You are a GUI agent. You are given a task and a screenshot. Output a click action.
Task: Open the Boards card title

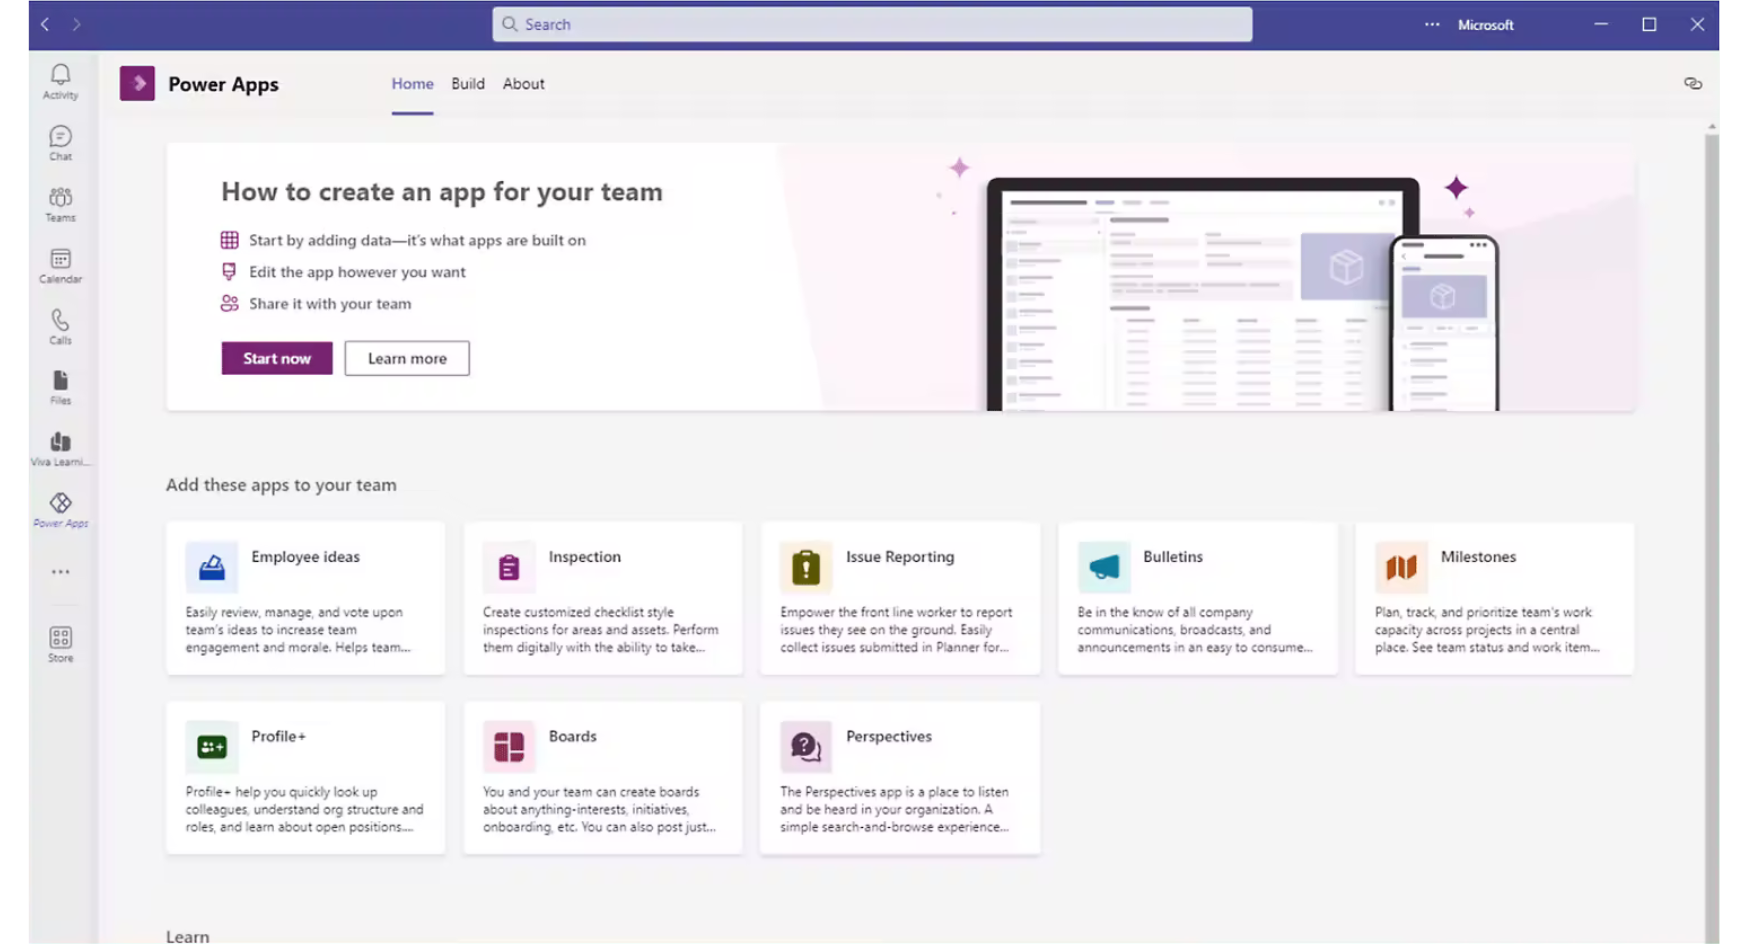click(572, 736)
